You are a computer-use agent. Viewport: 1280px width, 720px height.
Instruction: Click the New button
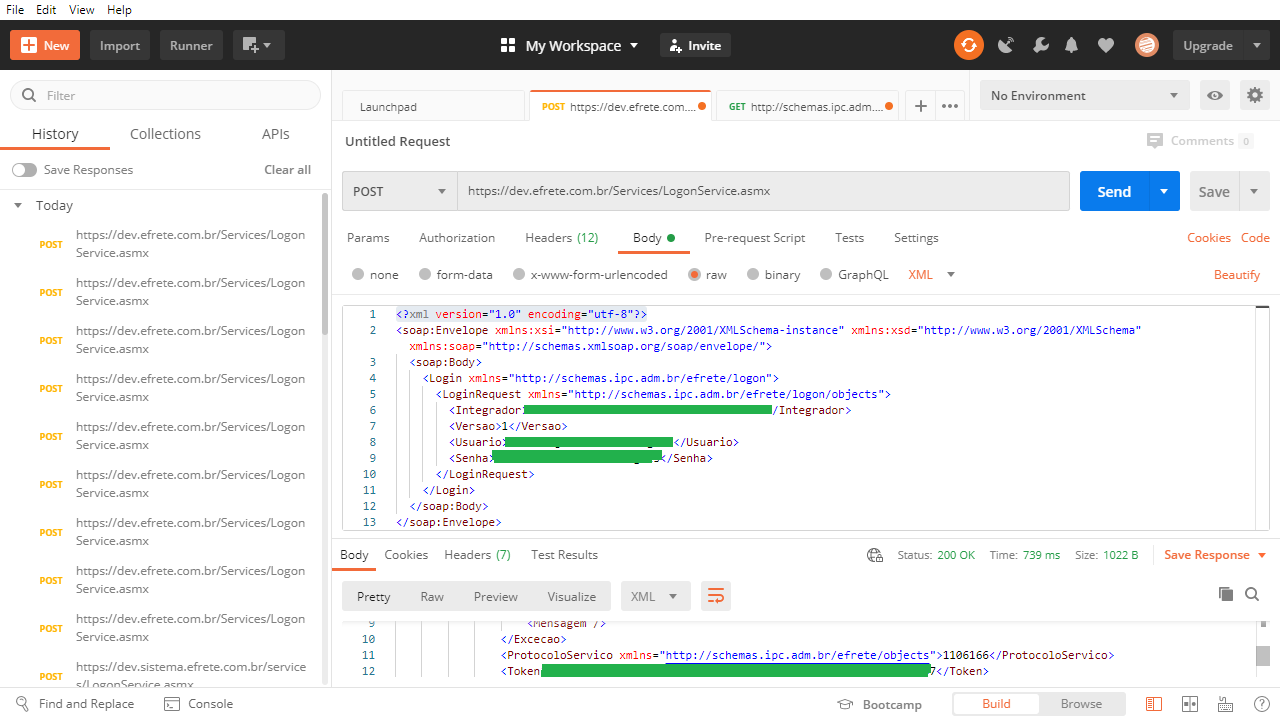tap(45, 45)
